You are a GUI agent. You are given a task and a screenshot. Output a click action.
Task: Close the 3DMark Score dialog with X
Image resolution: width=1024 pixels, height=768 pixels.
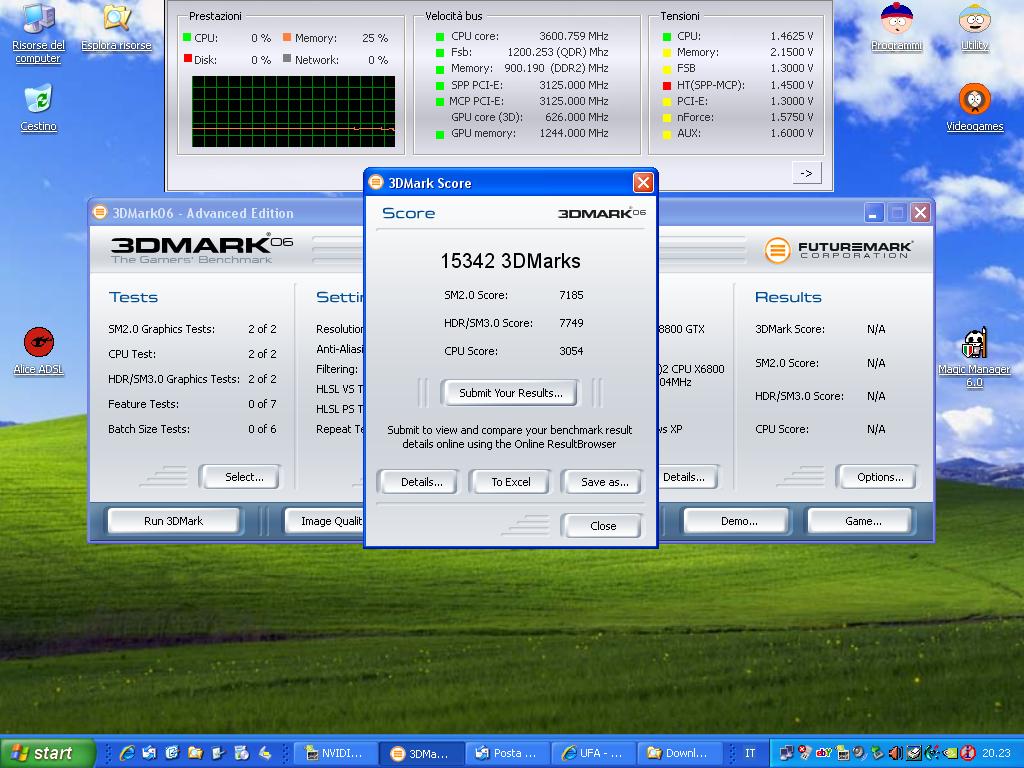tap(643, 183)
